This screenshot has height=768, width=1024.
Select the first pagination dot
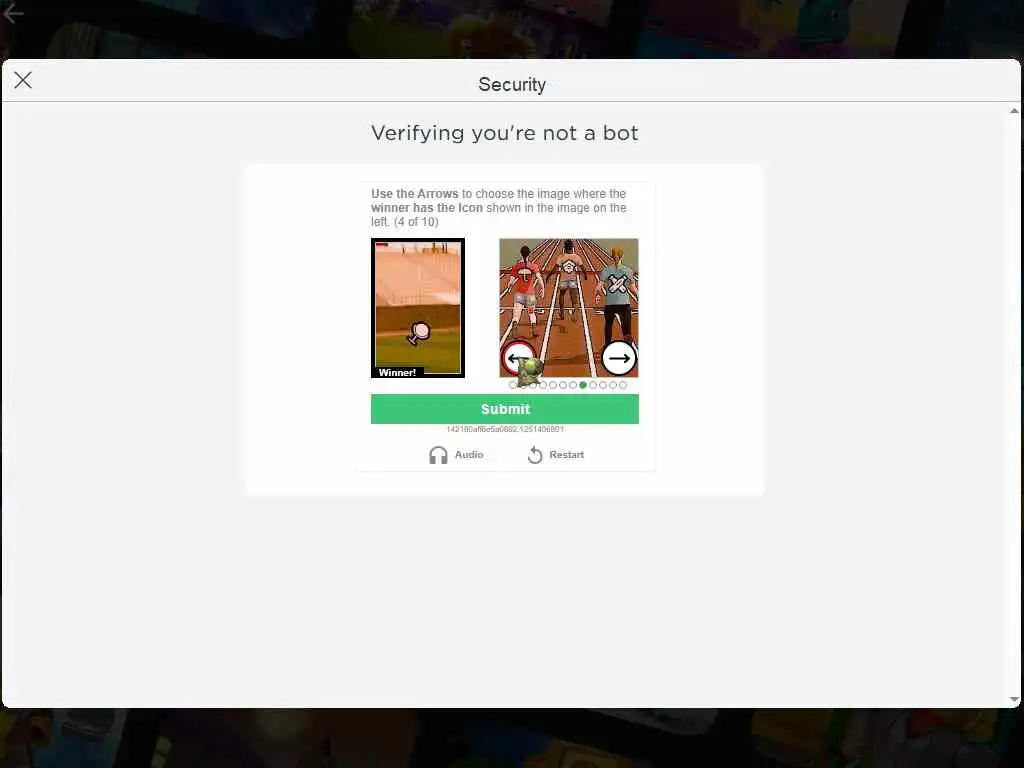[x=513, y=385]
